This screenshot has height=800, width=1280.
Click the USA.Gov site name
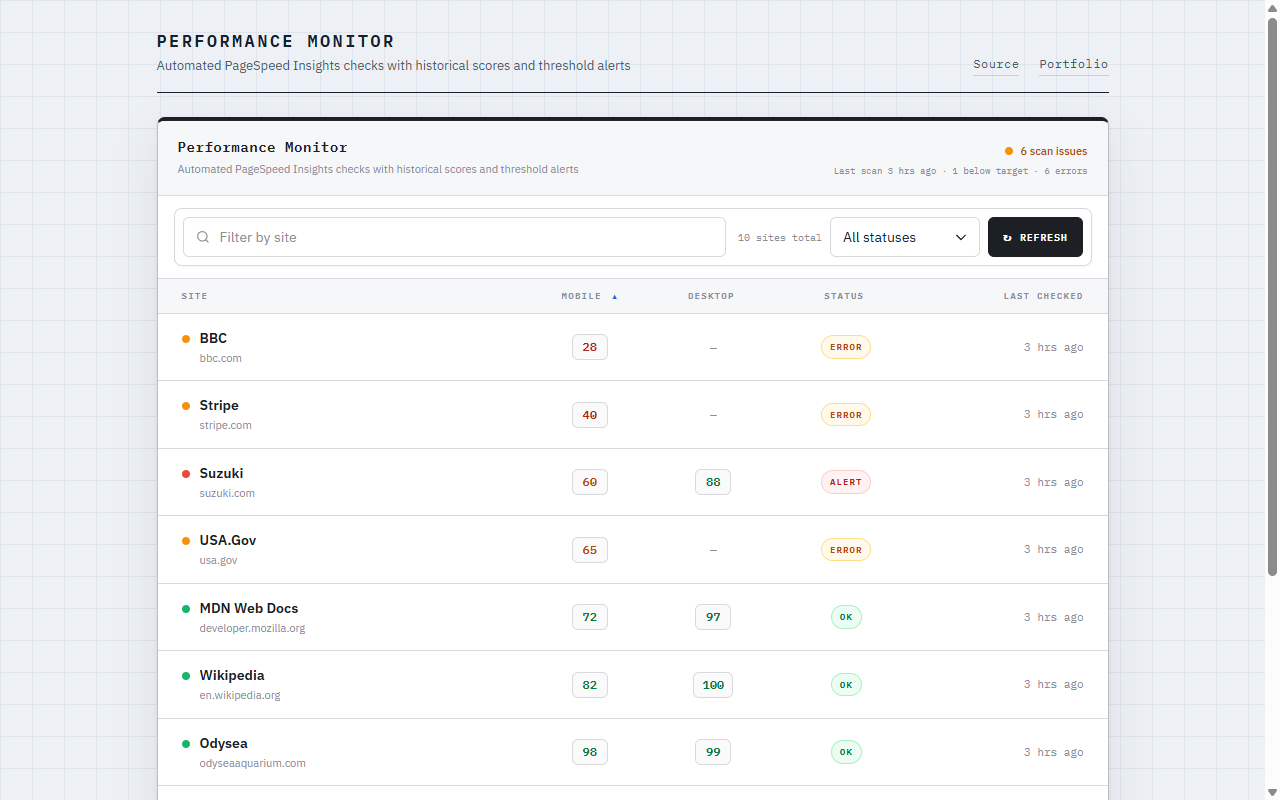[x=228, y=540]
